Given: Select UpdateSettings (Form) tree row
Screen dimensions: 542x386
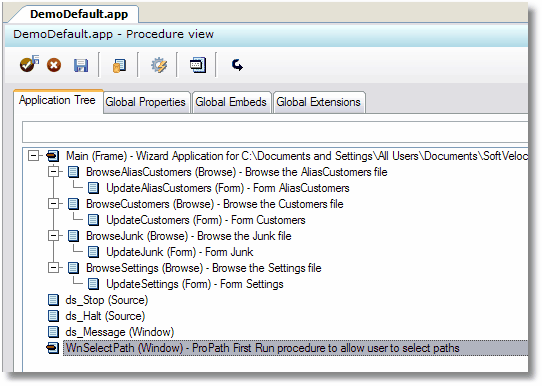Looking at the screenshot, I should pos(195,284).
